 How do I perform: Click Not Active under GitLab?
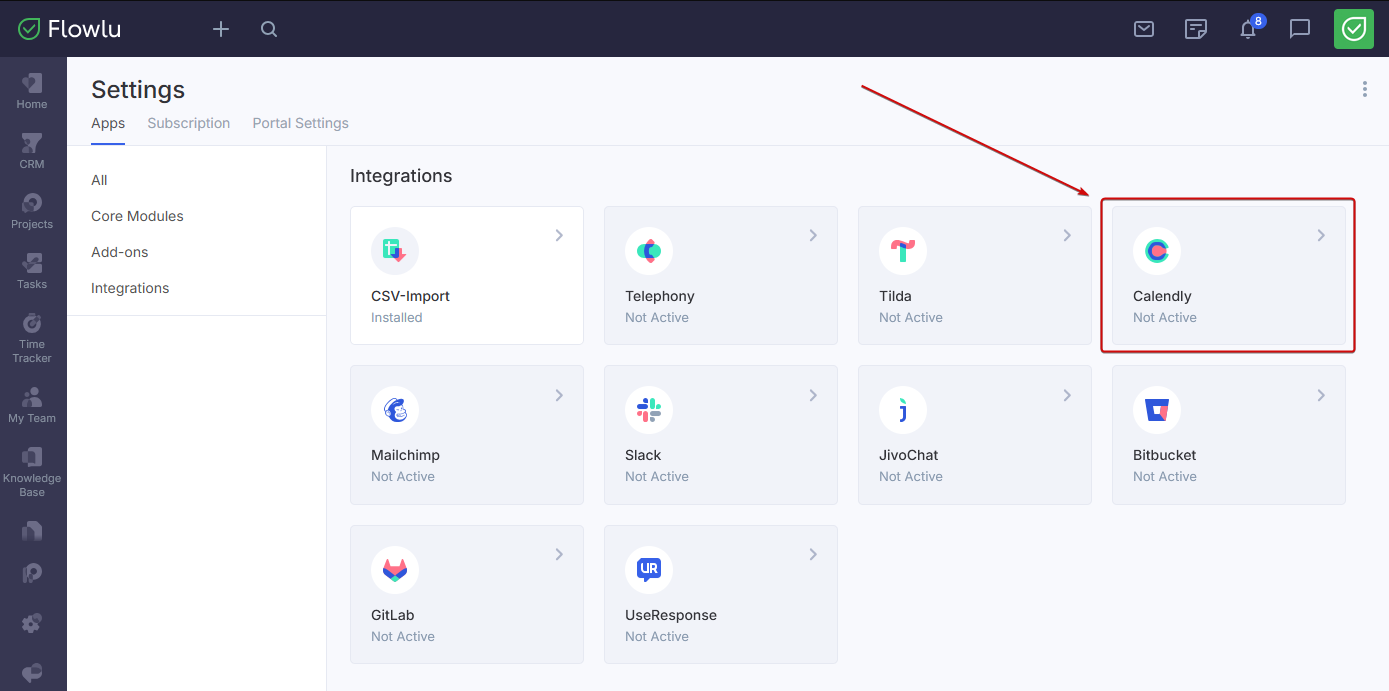403,636
